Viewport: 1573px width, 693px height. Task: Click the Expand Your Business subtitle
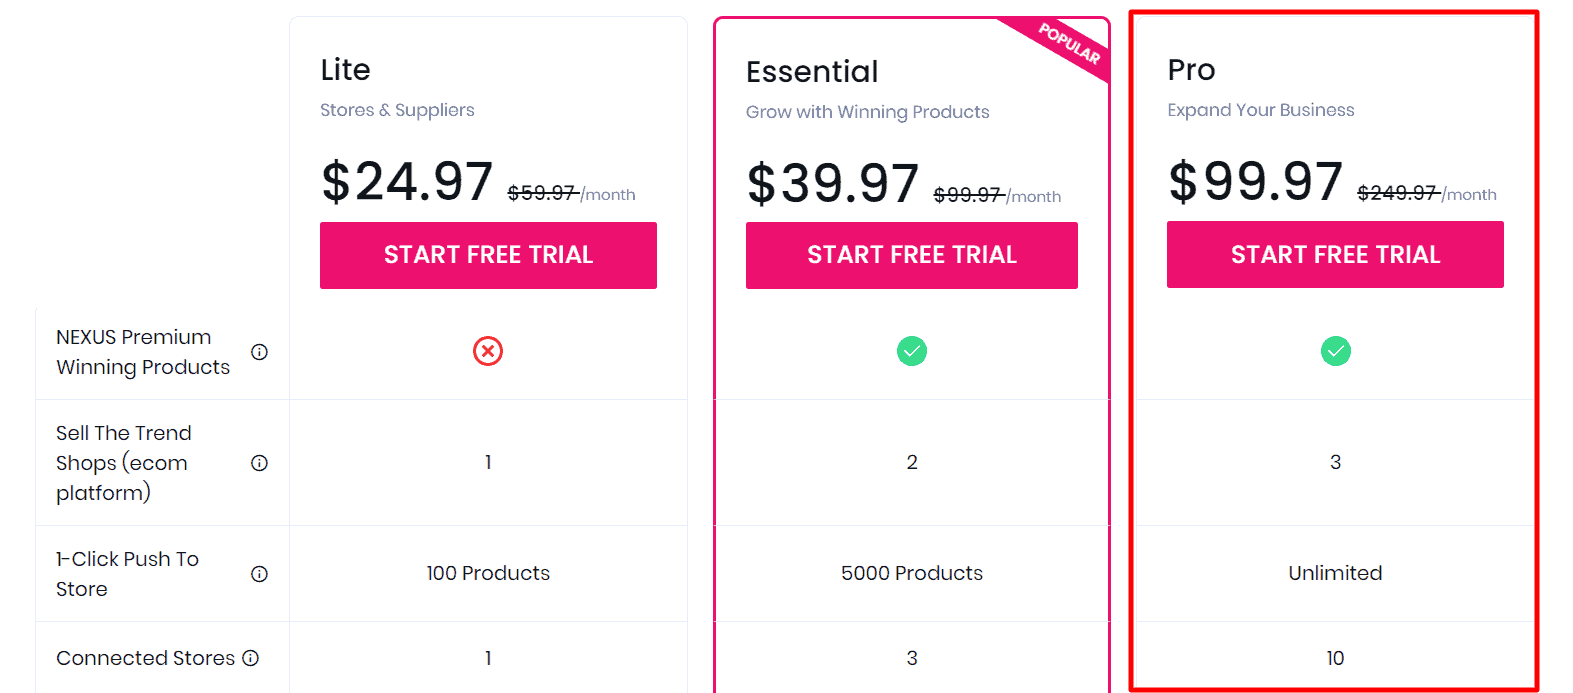pyautogui.click(x=1261, y=110)
